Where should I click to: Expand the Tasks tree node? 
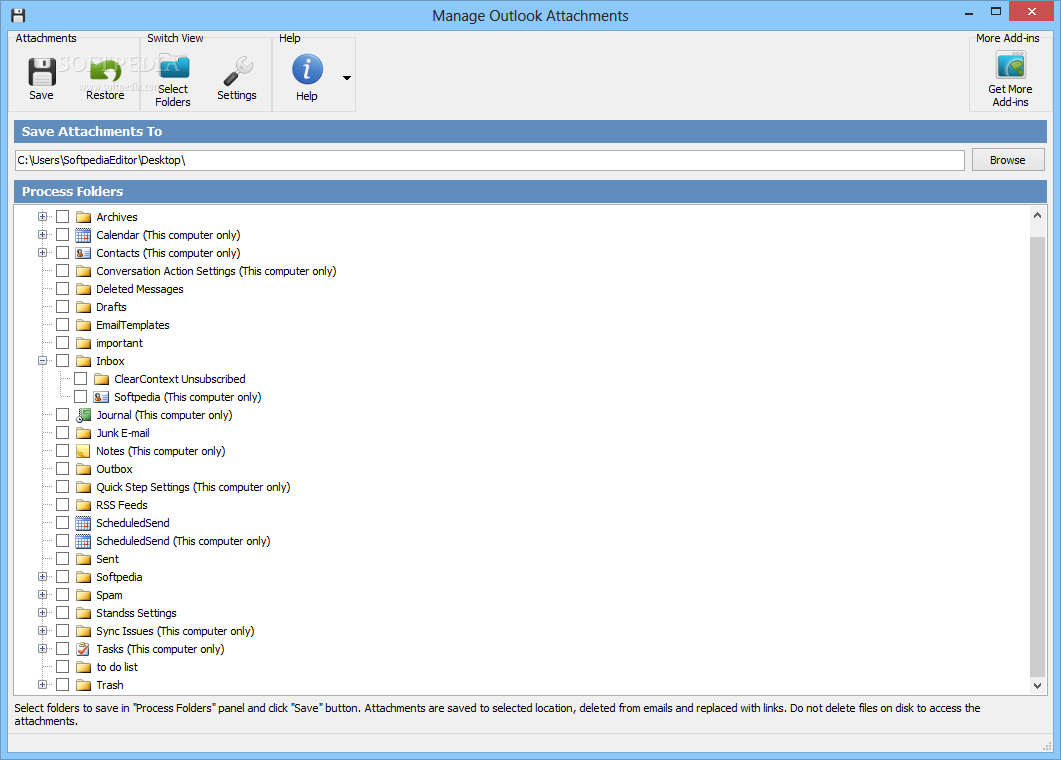[x=43, y=648]
